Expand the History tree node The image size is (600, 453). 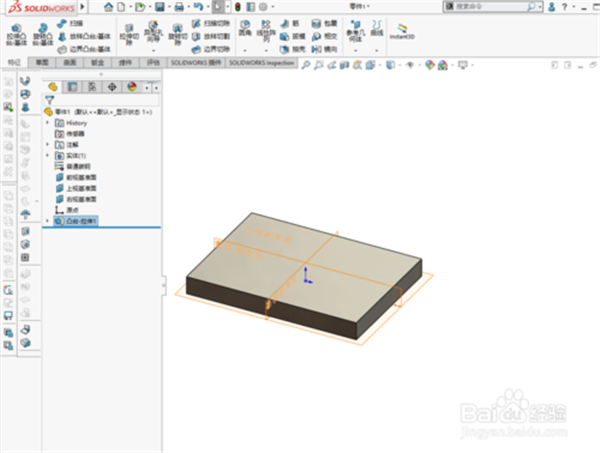click(48, 122)
